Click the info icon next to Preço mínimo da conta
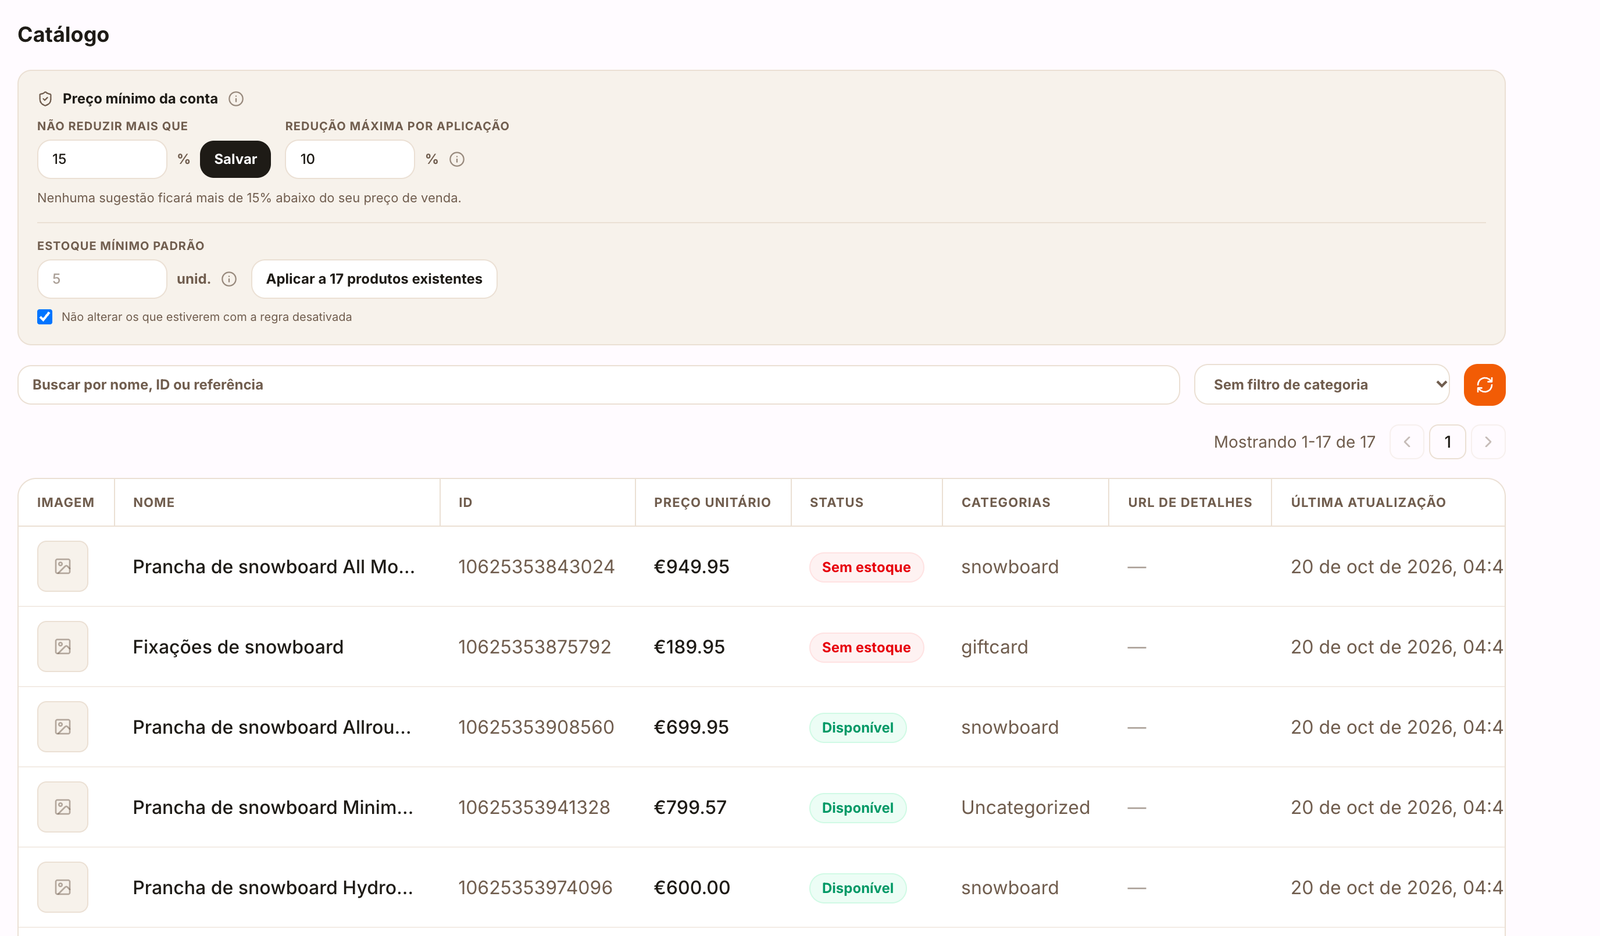1600x936 pixels. click(236, 99)
